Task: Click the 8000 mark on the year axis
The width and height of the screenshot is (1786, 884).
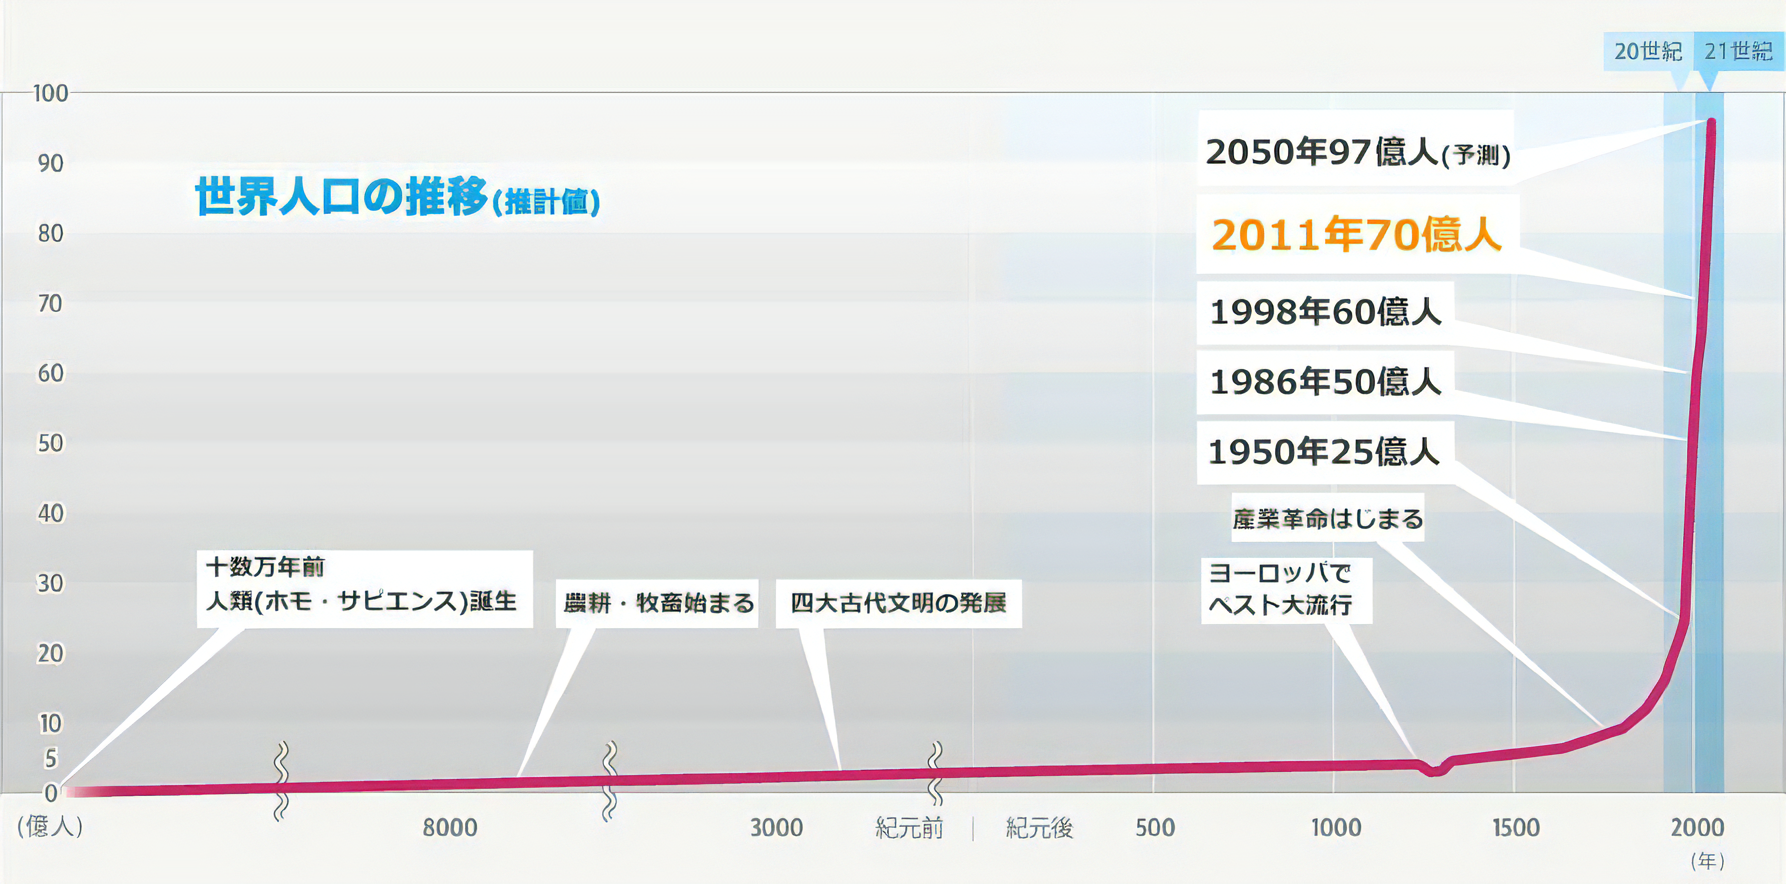Action: (x=449, y=828)
